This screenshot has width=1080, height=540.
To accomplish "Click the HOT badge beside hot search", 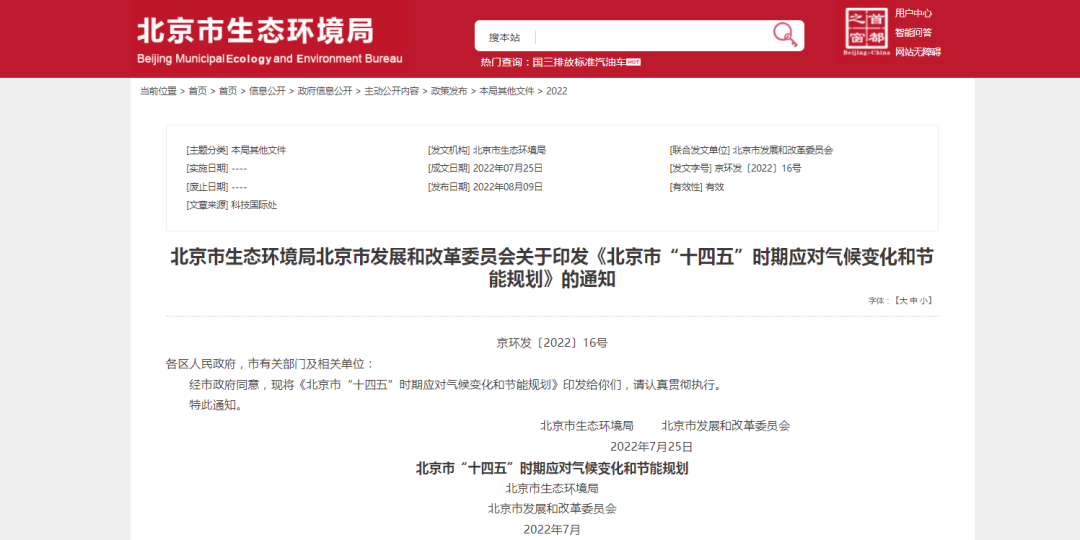I will click(633, 62).
